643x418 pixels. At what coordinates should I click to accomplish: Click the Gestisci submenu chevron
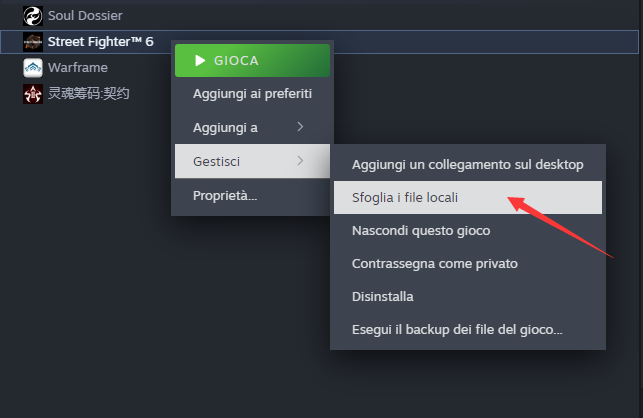(300, 160)
